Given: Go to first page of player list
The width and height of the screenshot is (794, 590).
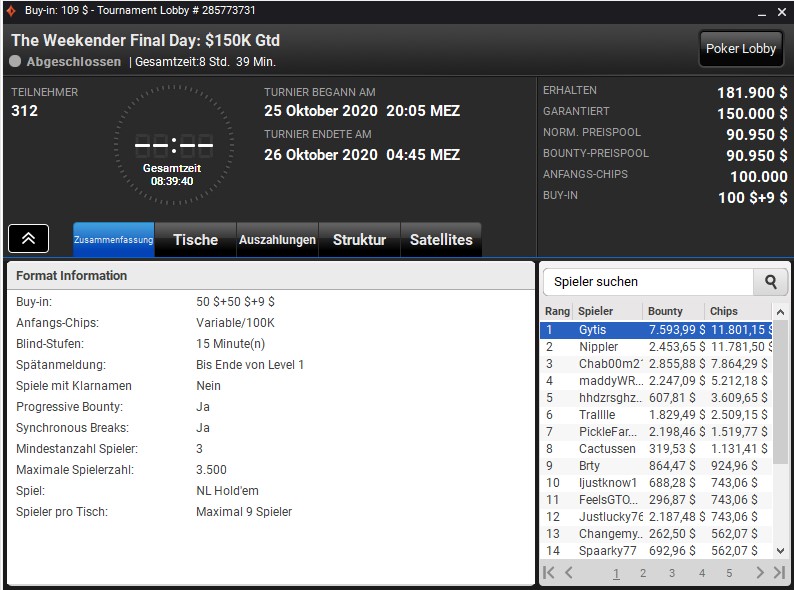Looking at the screenshot, I should [x=549, y=573].
